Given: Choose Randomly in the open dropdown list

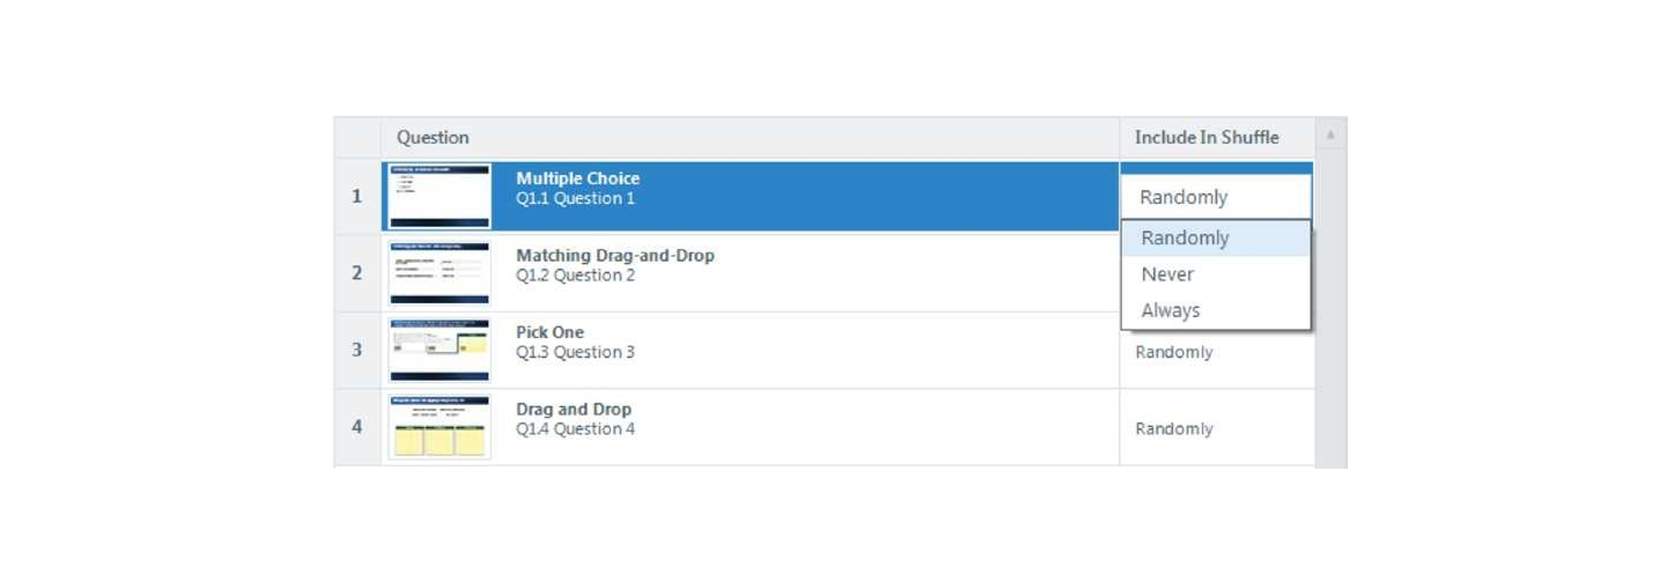Looking at the screenshot, I should coord(1215,238).
